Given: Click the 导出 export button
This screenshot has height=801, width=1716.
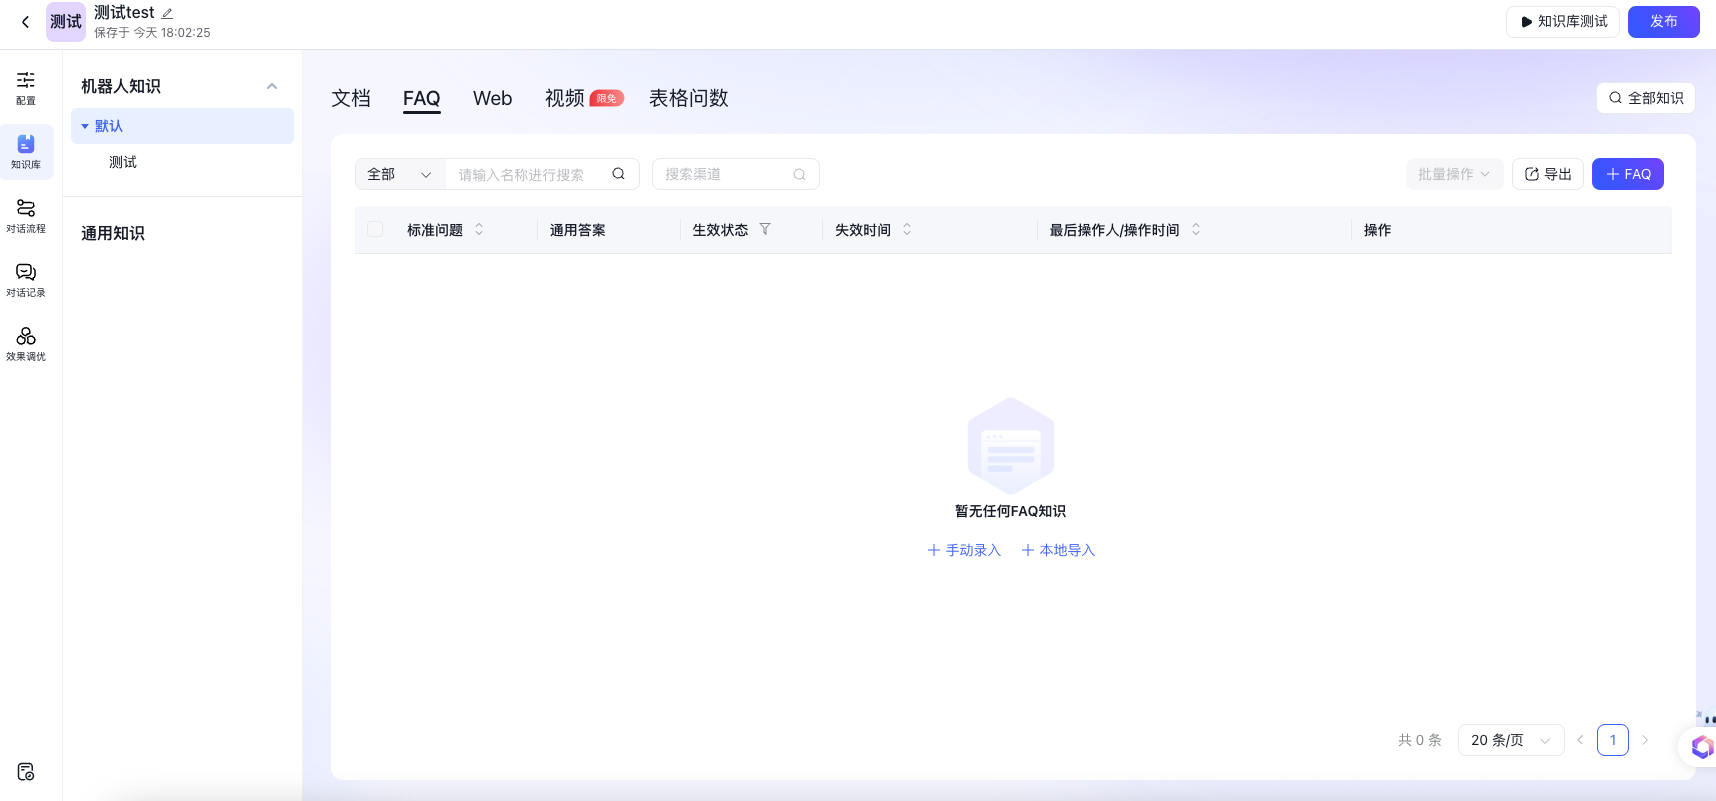Looking at the screenshot, I should [1548, 174].
